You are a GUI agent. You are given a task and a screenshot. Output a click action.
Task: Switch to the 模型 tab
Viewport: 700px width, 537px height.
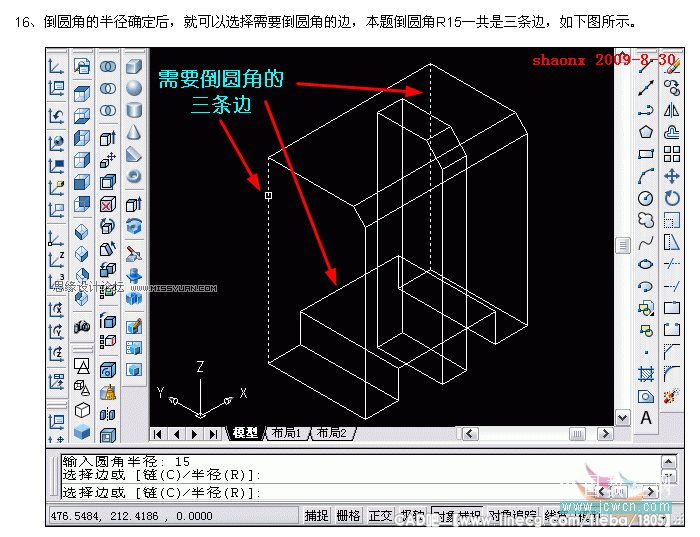coord(245,433)
